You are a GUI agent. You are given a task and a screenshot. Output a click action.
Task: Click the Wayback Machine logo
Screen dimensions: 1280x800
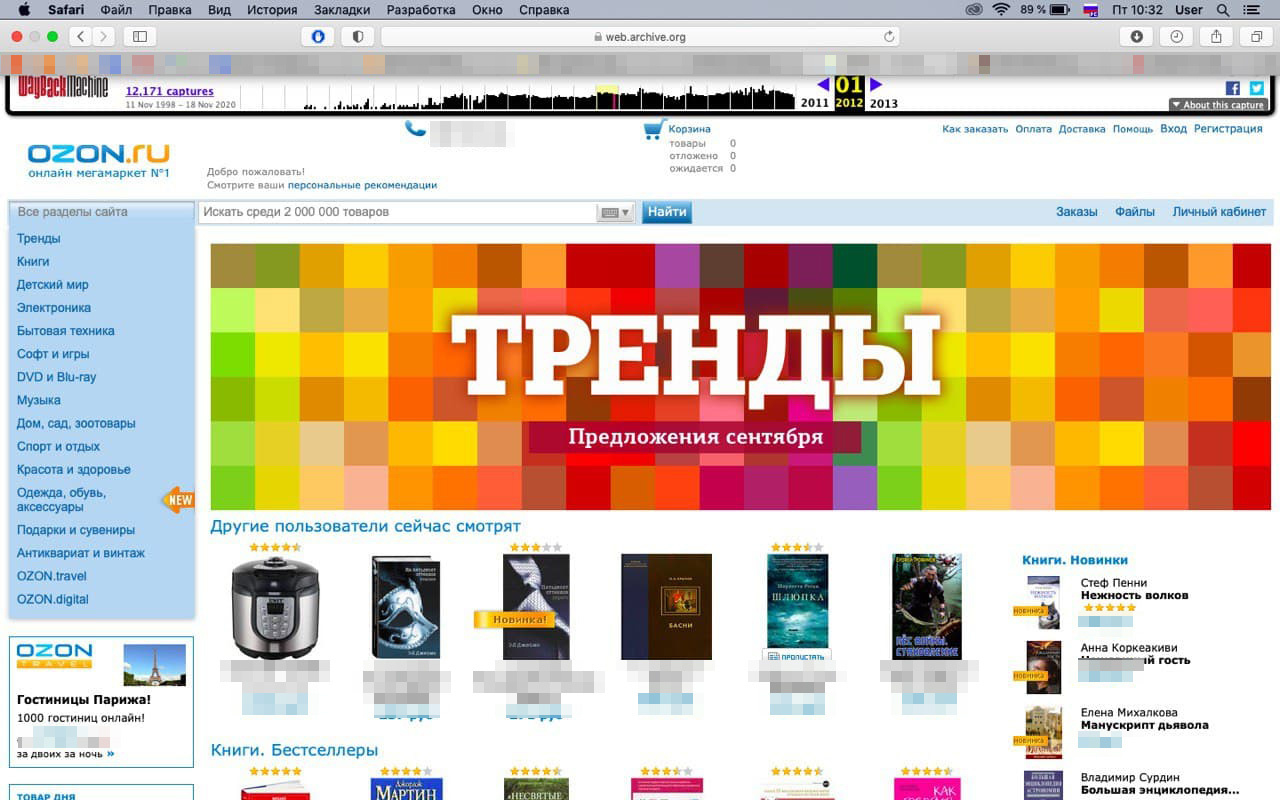(x=63, y=87)
